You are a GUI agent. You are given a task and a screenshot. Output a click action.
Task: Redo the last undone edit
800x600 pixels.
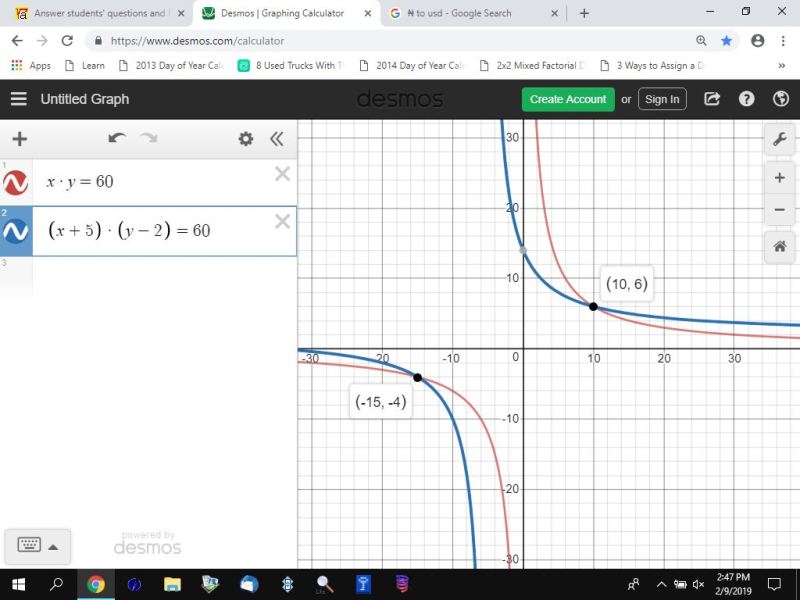149,138
